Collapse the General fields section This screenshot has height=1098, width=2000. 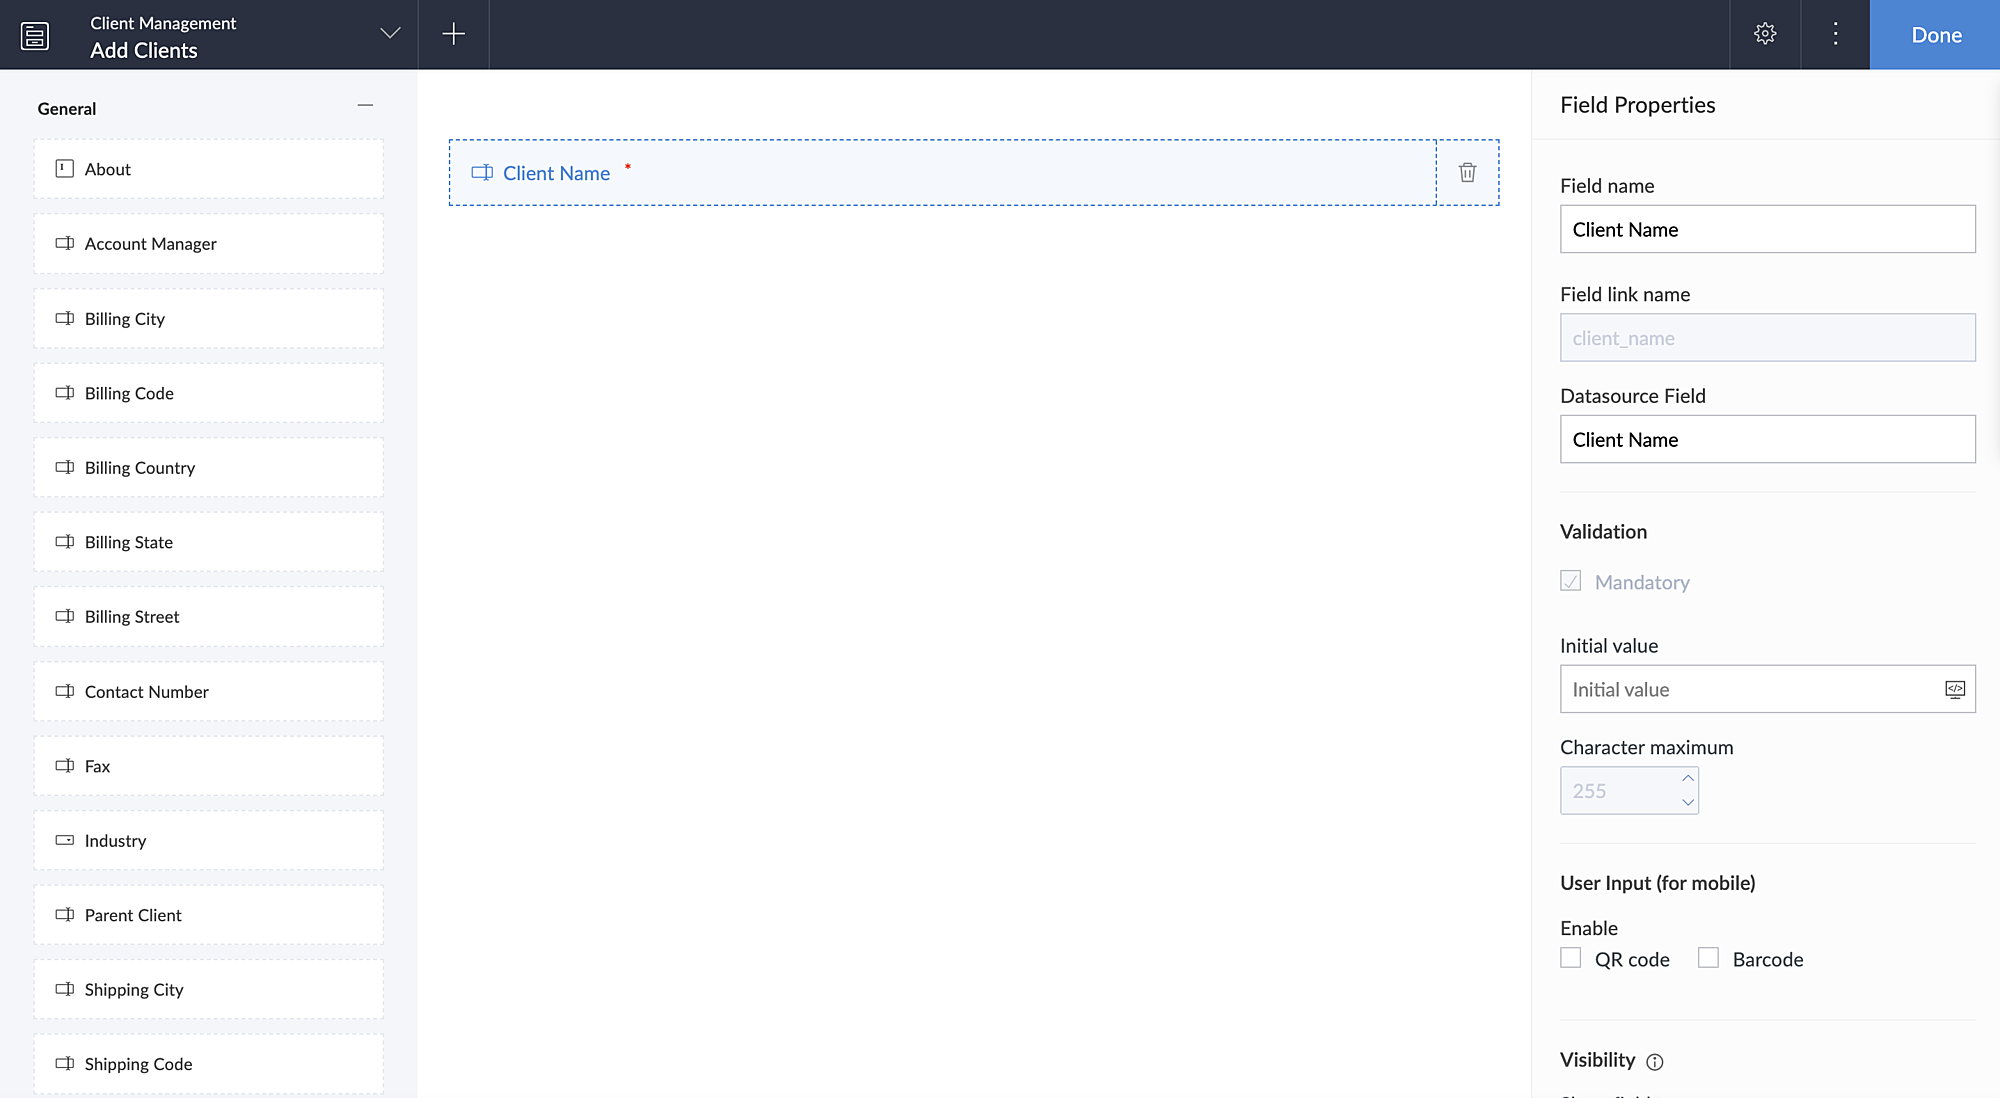click(365, 105)
